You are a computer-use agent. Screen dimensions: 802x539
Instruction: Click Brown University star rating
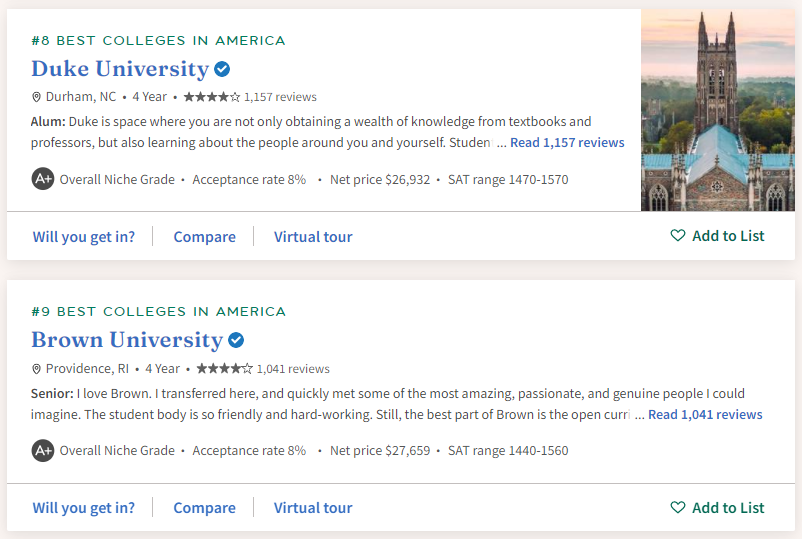pos(225,368)
